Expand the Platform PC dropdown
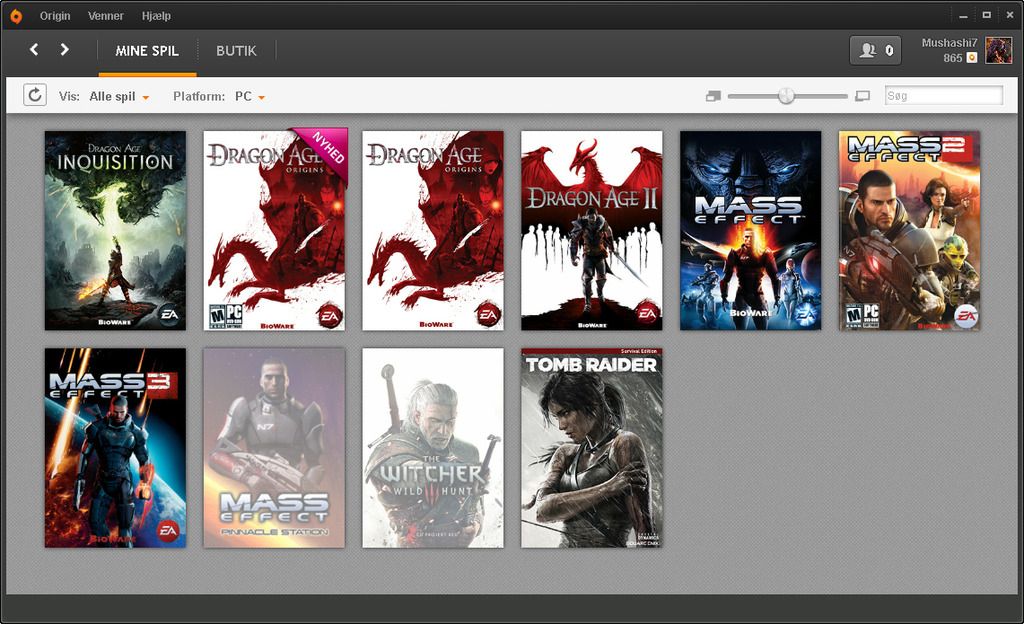Image resolution: width=1024 pixels, height=624 pixels. coord(249,97)
